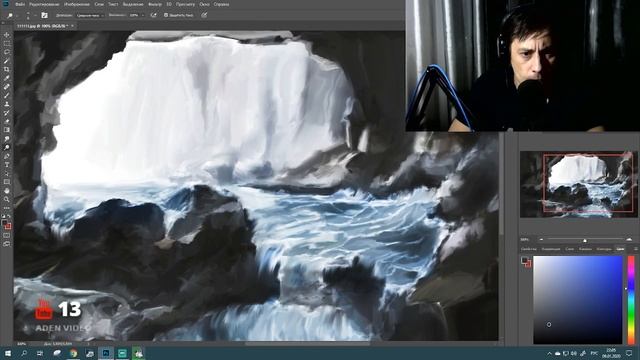Select the Gradient tool
This screenshot has width=640, height=360.
coord(7,130)
